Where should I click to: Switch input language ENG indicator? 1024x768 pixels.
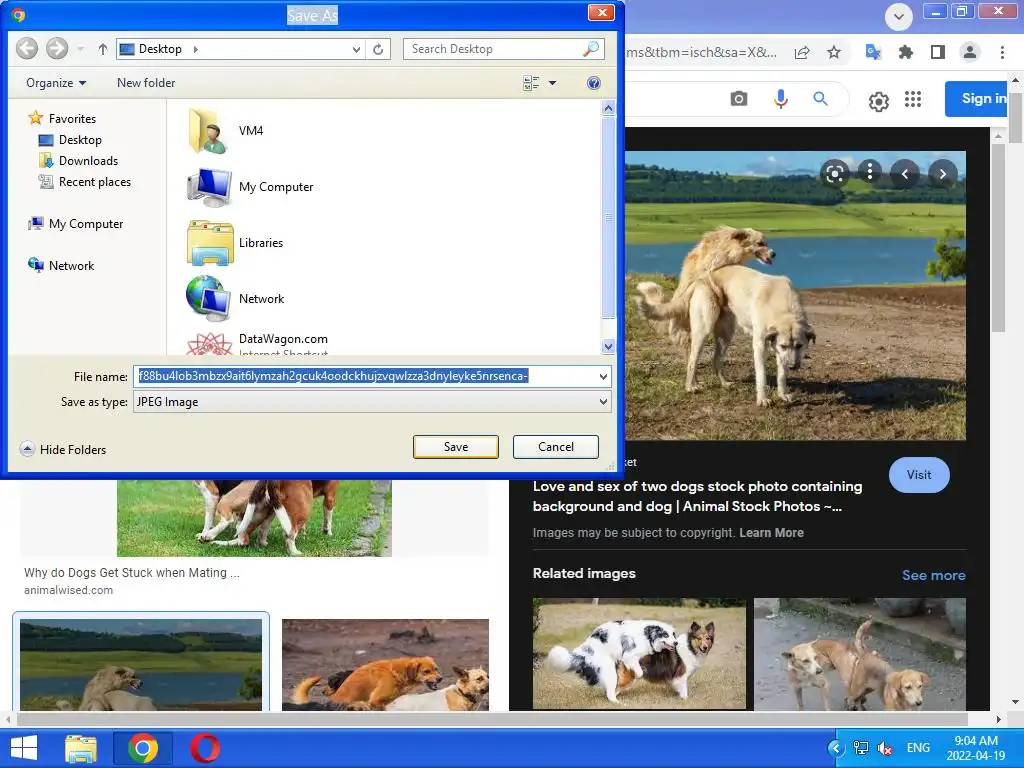point(918,748)
